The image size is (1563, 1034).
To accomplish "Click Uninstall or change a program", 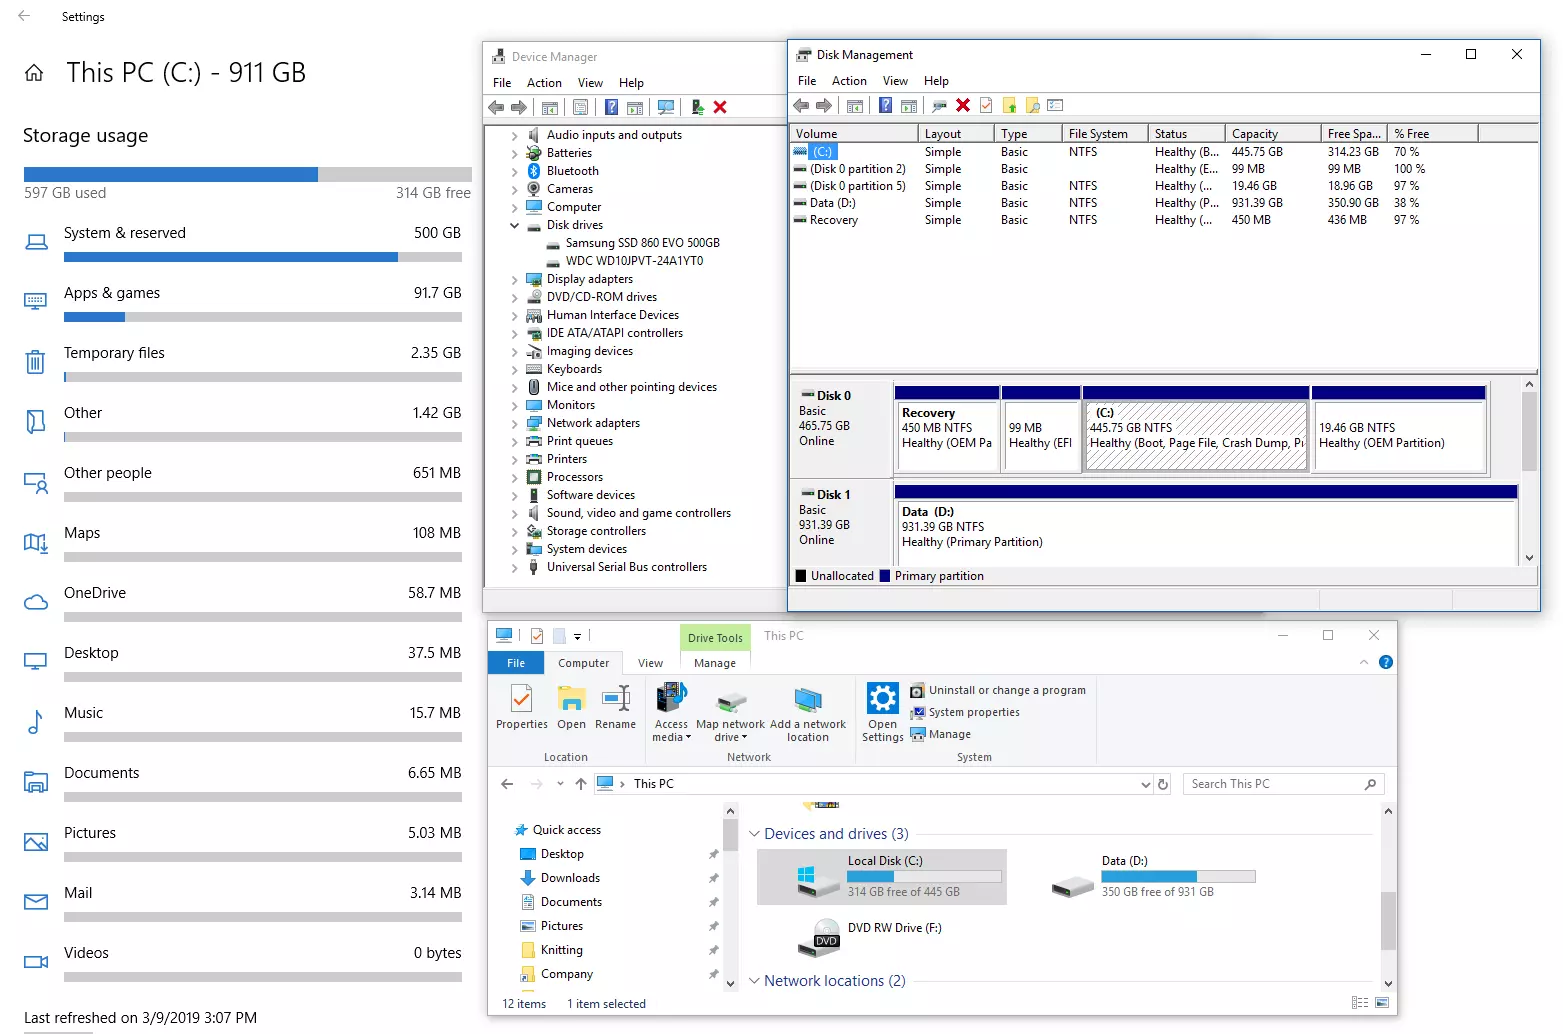I will click(x=997, y=690).
